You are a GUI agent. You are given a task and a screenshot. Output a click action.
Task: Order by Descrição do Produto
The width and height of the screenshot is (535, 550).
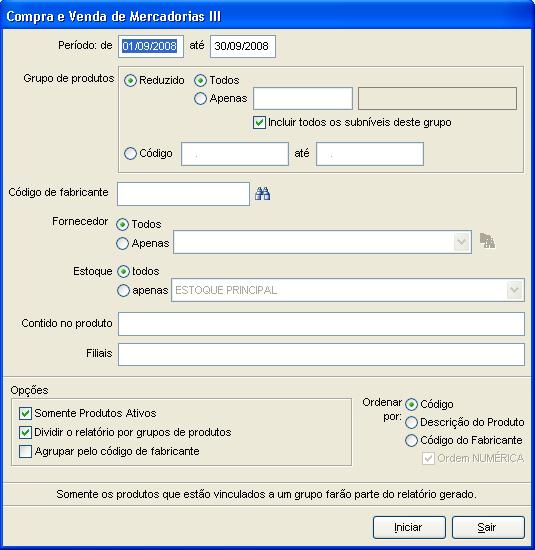[412, 422]
